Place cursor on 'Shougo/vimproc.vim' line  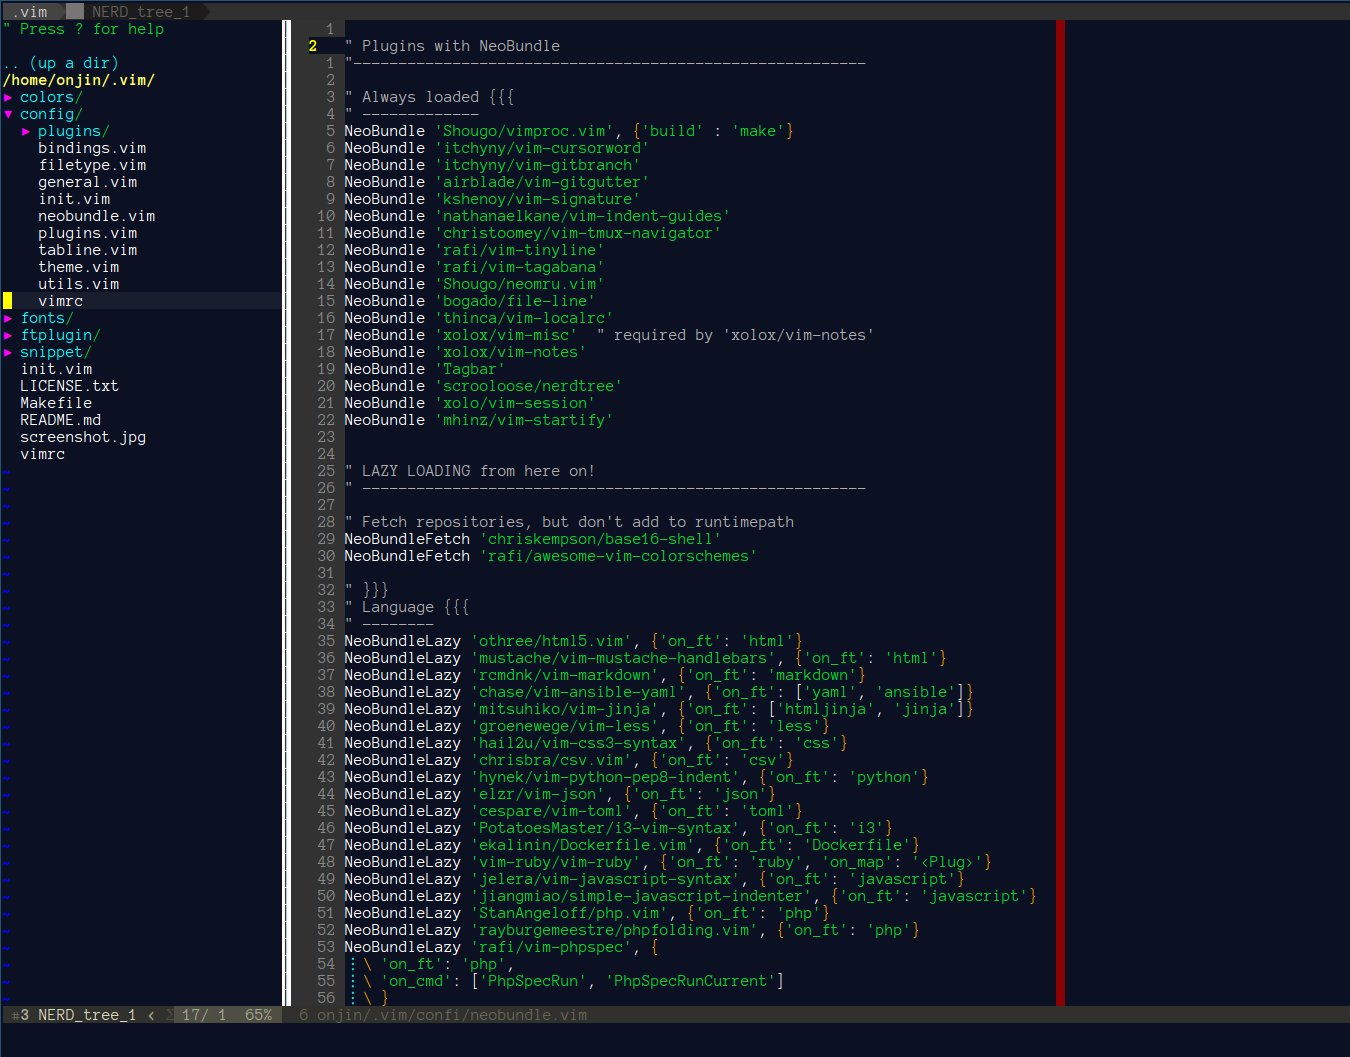[x=569, y=131]
